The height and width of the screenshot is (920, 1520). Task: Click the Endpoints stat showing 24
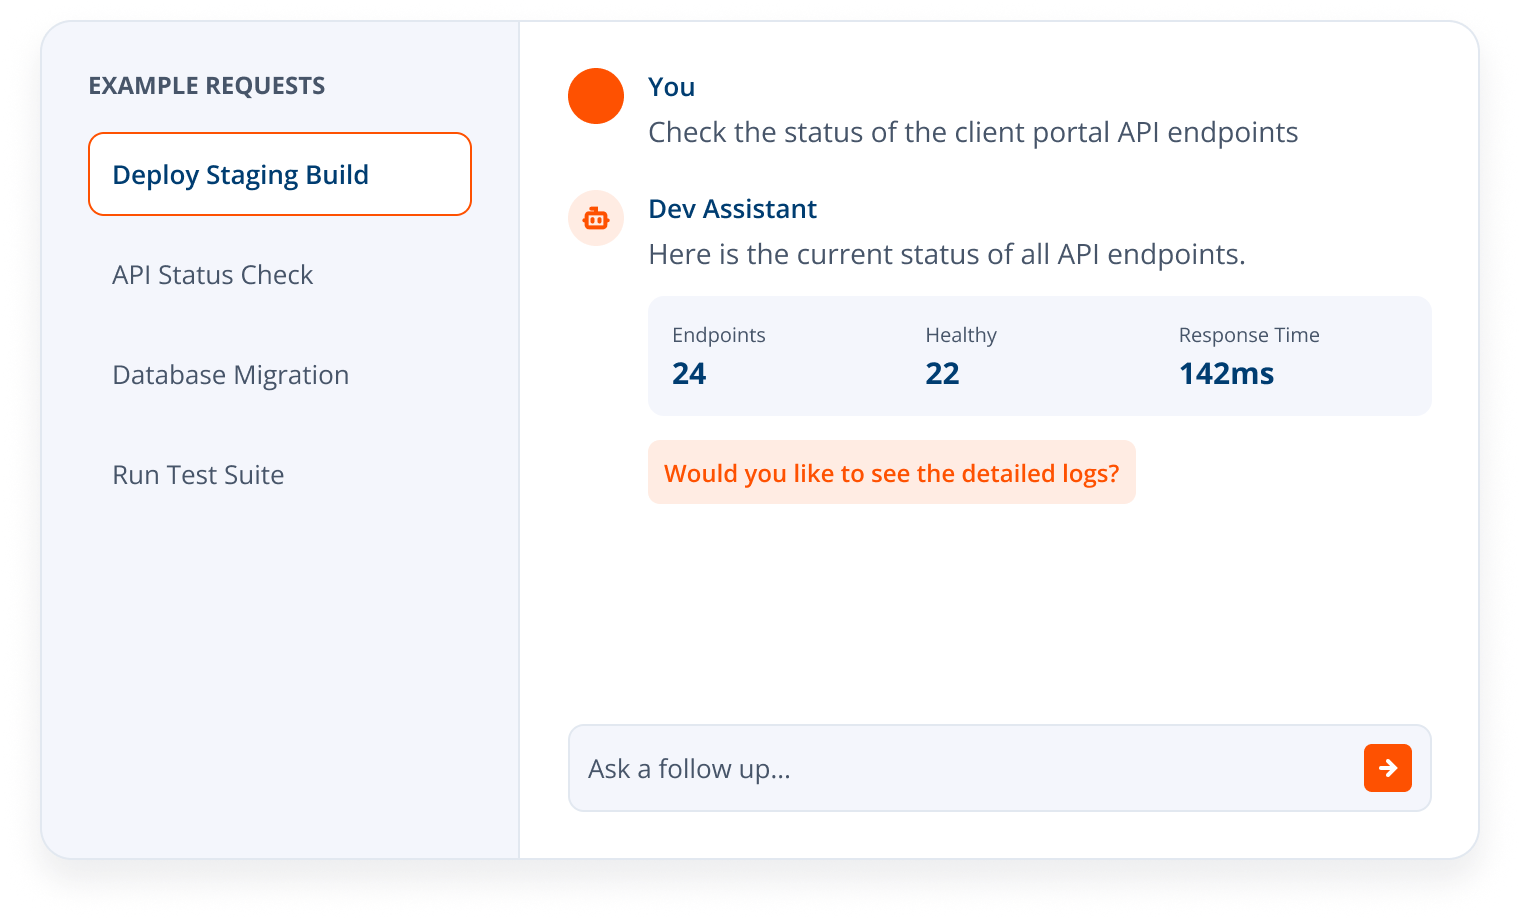(x=689, y=373)
